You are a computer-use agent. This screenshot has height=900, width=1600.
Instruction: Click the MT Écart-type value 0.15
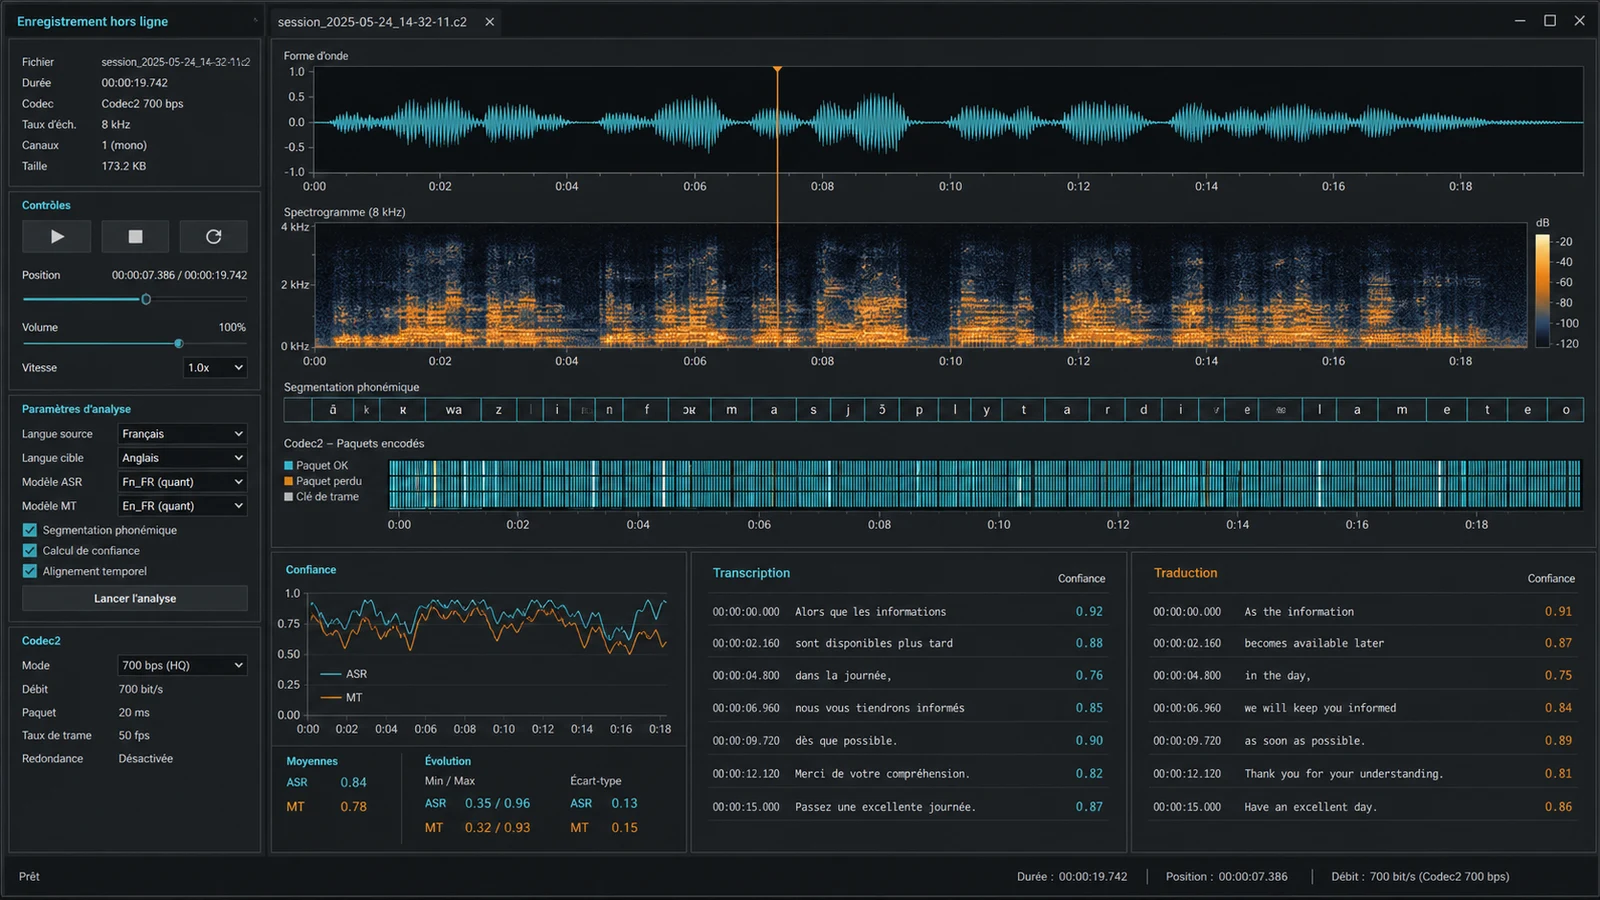pos(624,828)
